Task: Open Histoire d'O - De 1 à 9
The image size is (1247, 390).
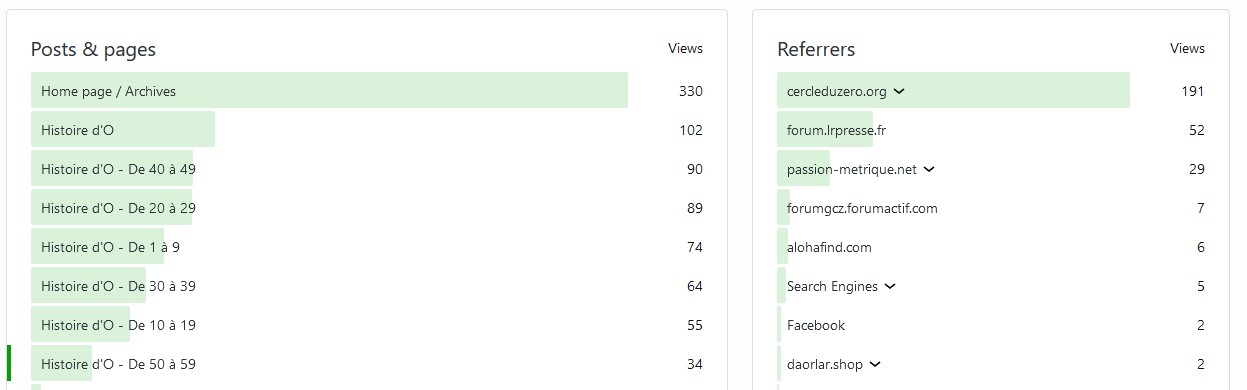Action: click(110, 247)
